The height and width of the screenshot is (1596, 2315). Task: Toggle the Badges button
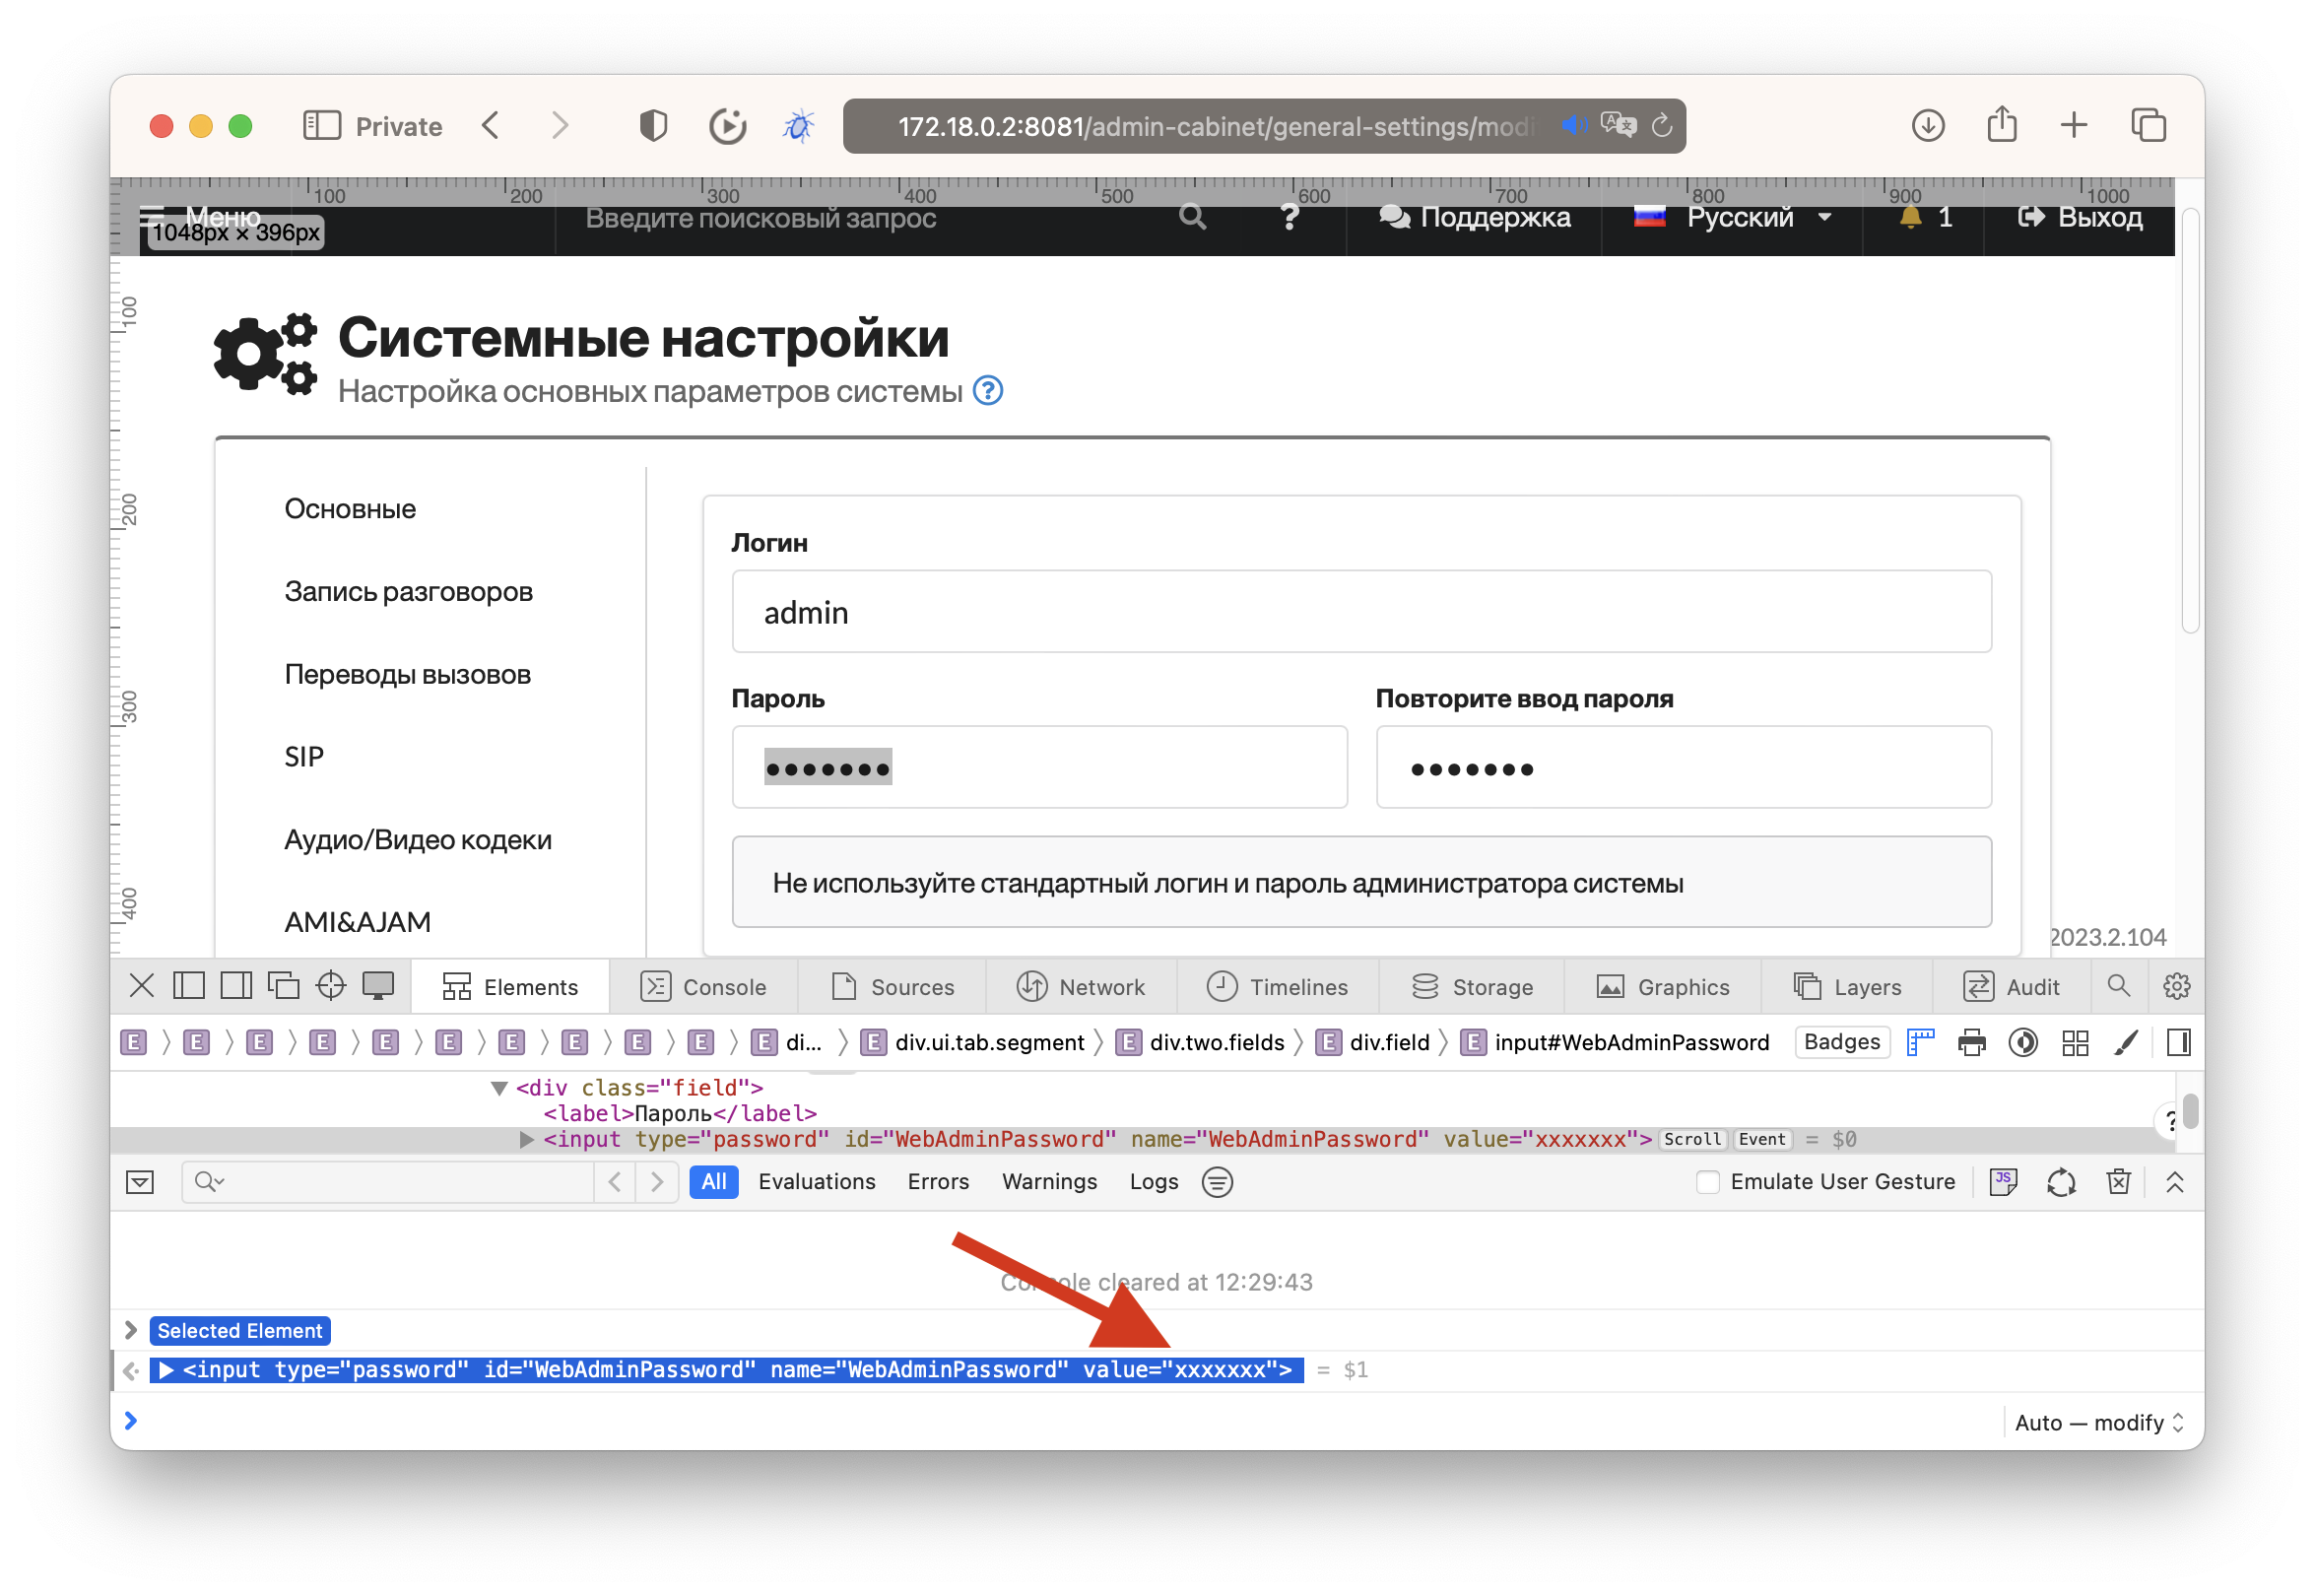click(1841, 1042)
